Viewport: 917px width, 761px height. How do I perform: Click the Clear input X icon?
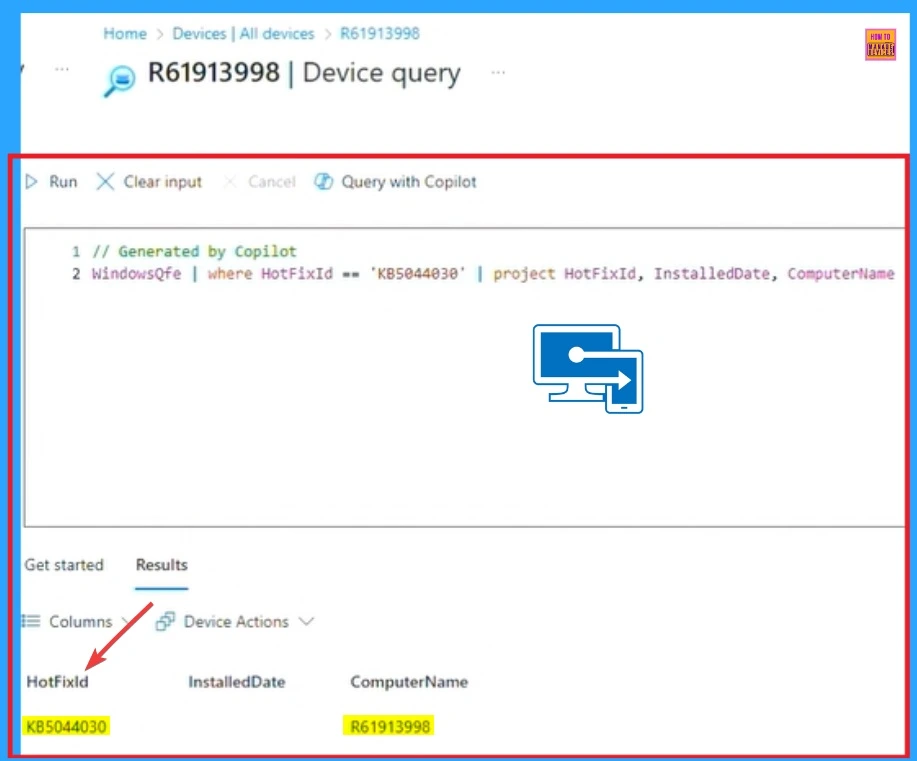pyautogui.click(x=105, y=181)
